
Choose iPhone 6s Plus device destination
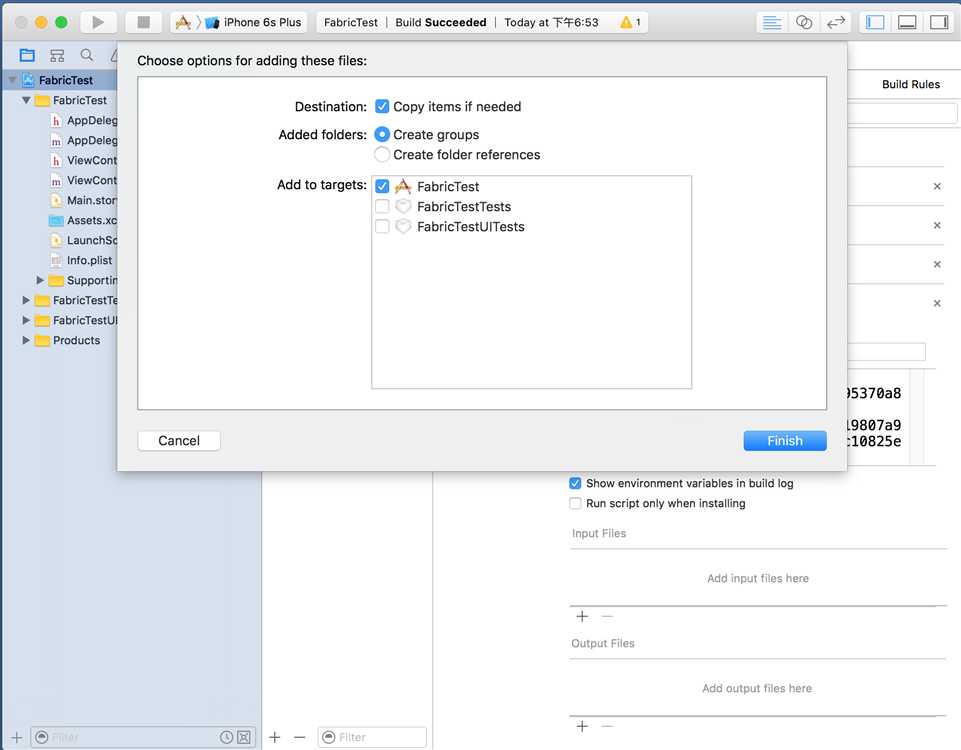tap(254, 23)
